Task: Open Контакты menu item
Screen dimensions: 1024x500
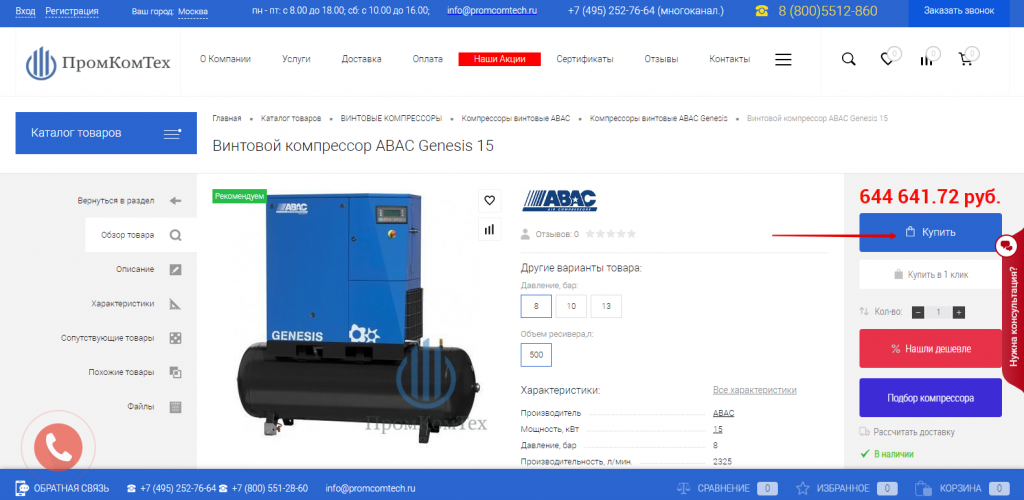Action: click(729, 59)
